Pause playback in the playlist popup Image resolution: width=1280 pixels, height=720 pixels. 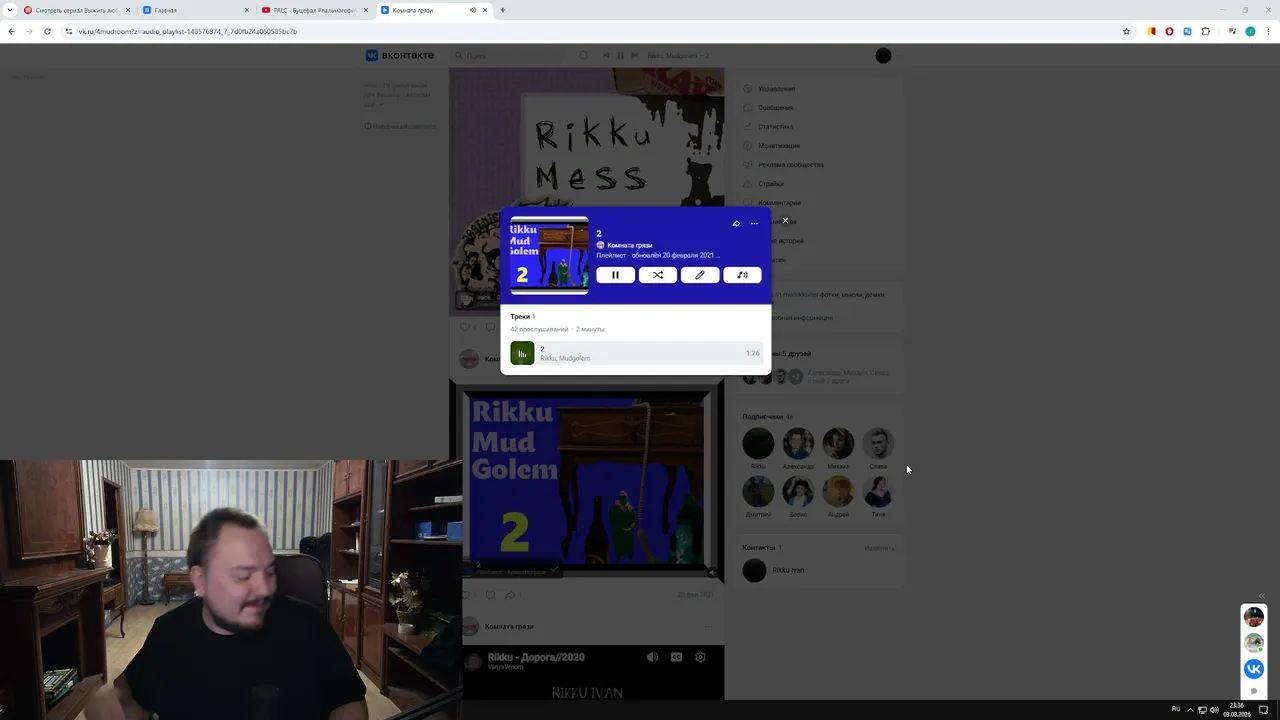tap(615, 275)
